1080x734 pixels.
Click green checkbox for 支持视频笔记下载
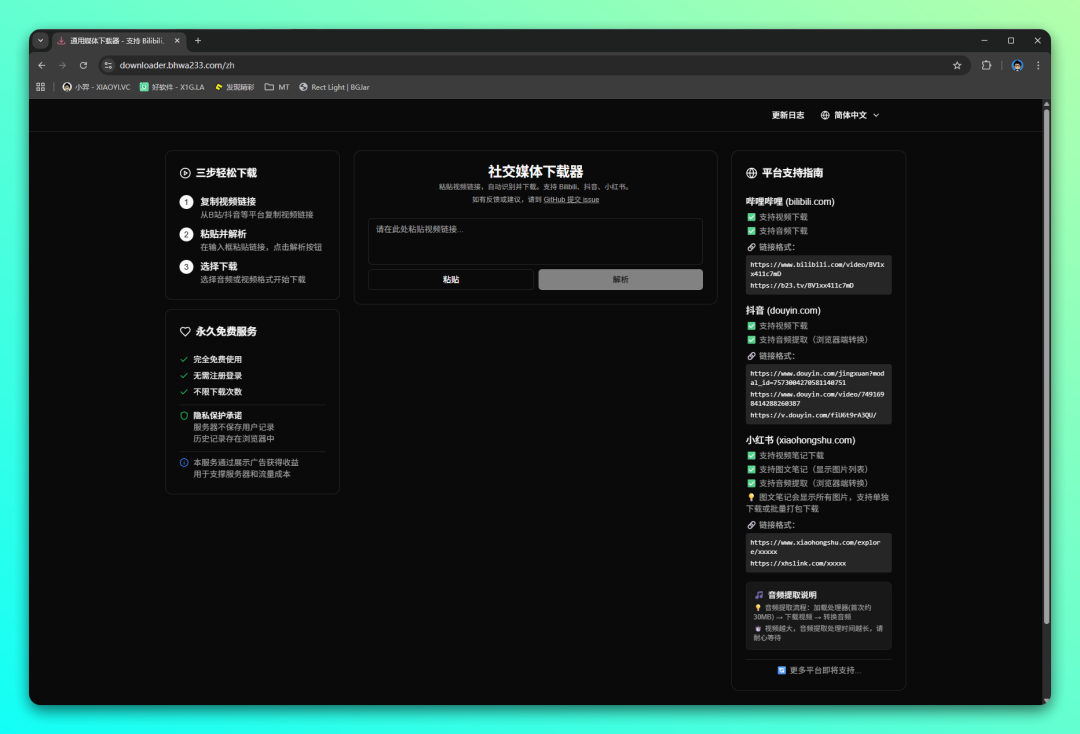pos(751,456)
